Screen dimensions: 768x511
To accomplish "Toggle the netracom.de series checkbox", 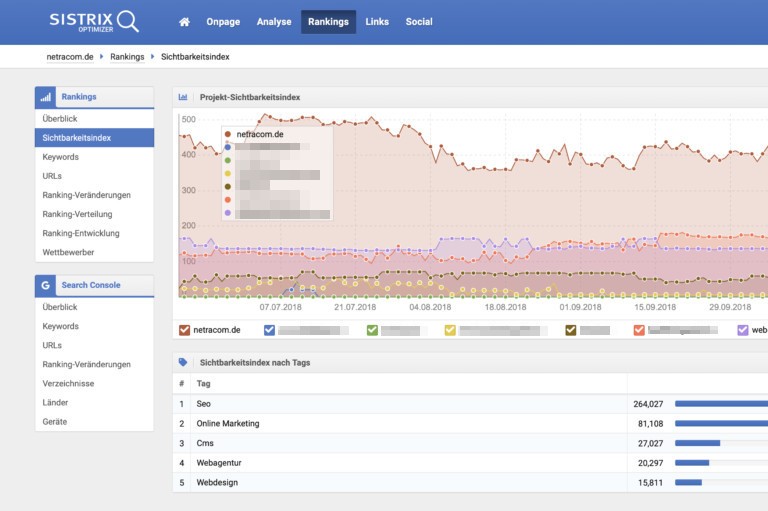I will [x=184, y=330].
